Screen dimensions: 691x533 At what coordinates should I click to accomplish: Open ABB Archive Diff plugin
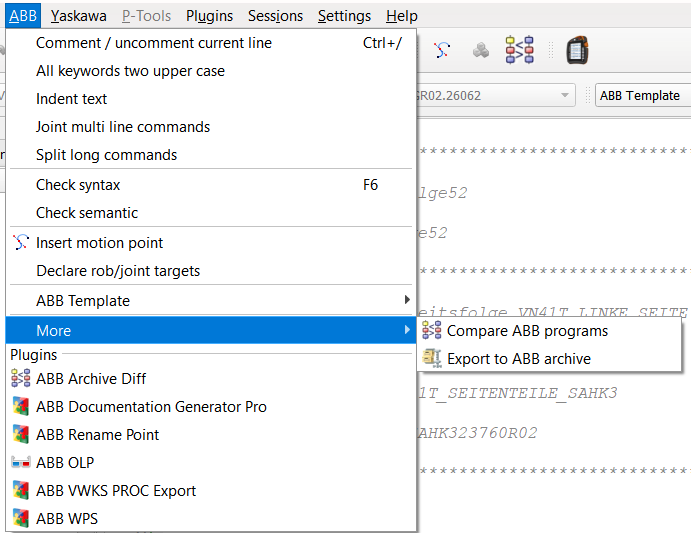pos(211,379)
